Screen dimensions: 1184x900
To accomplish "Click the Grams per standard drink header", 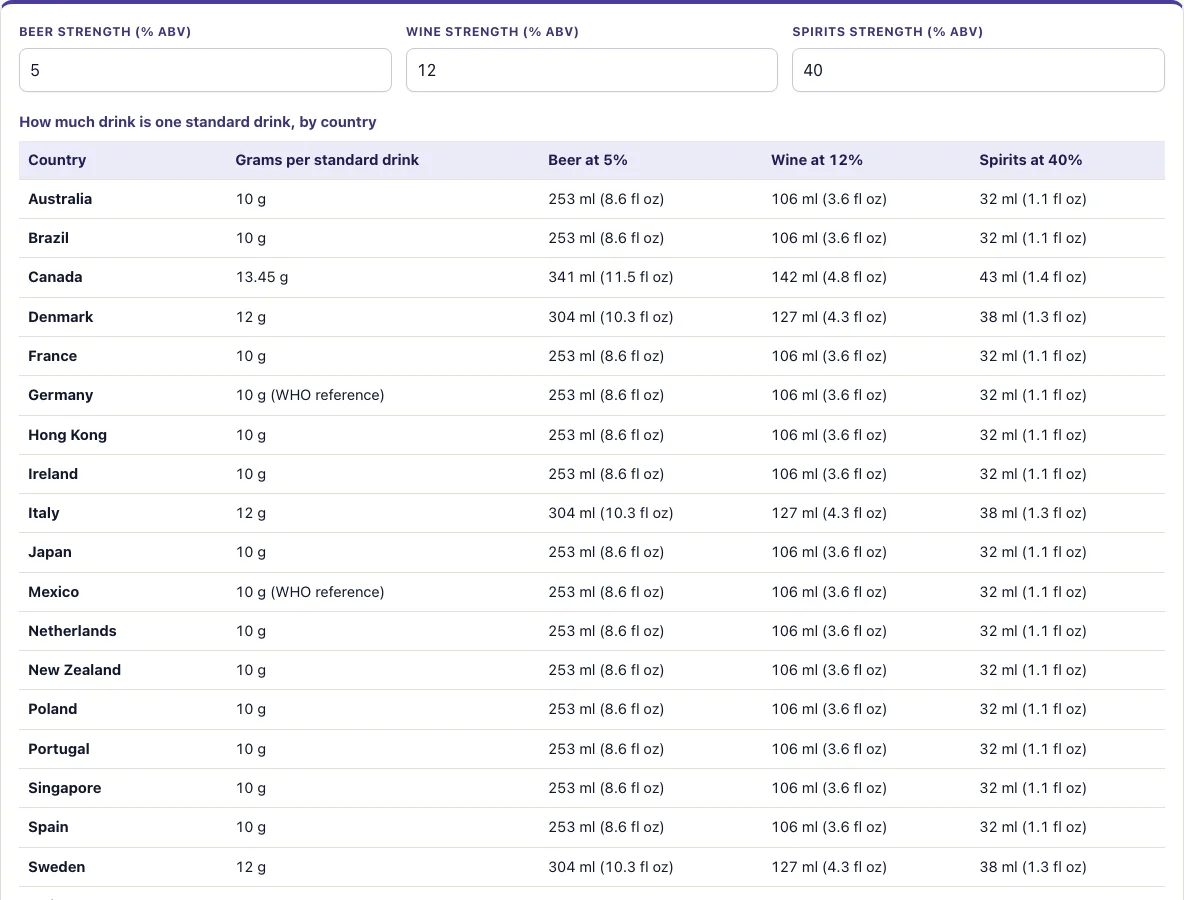I will point(327,160).
